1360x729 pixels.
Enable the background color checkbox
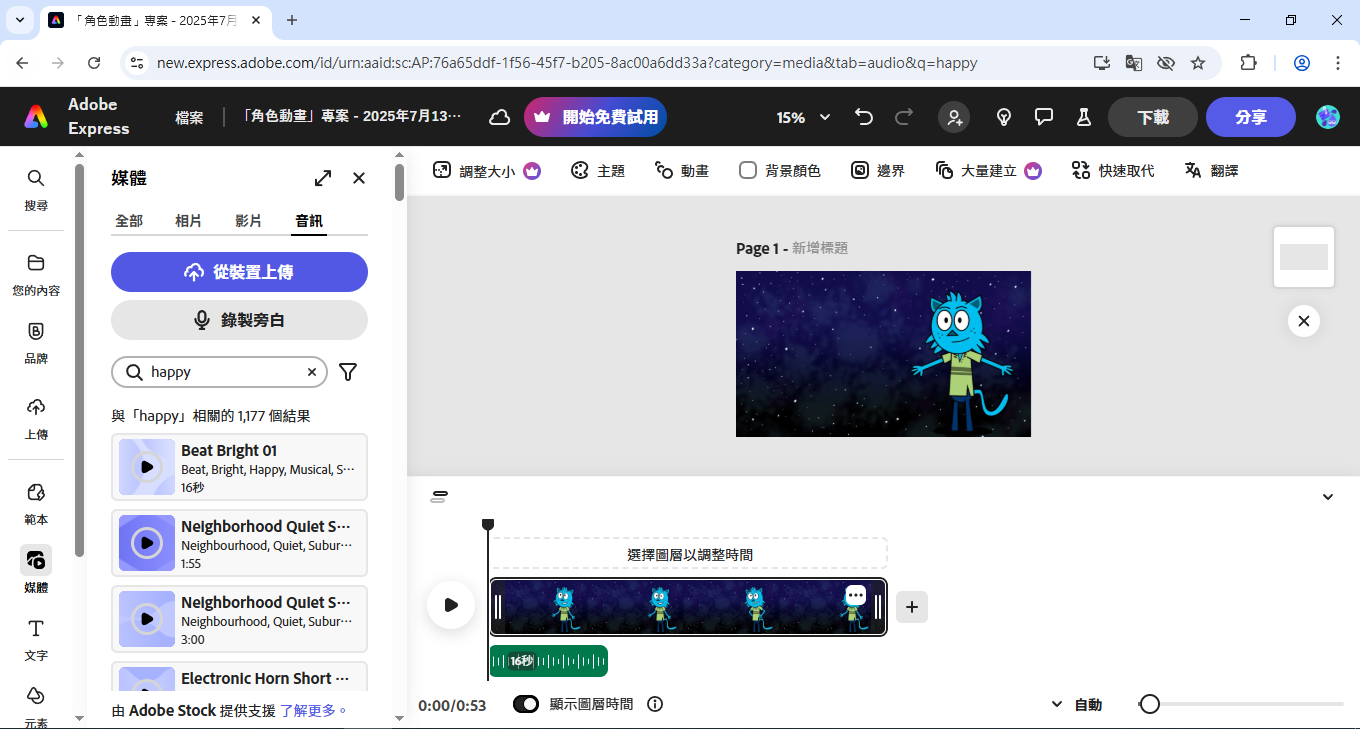tap(748, 171)
